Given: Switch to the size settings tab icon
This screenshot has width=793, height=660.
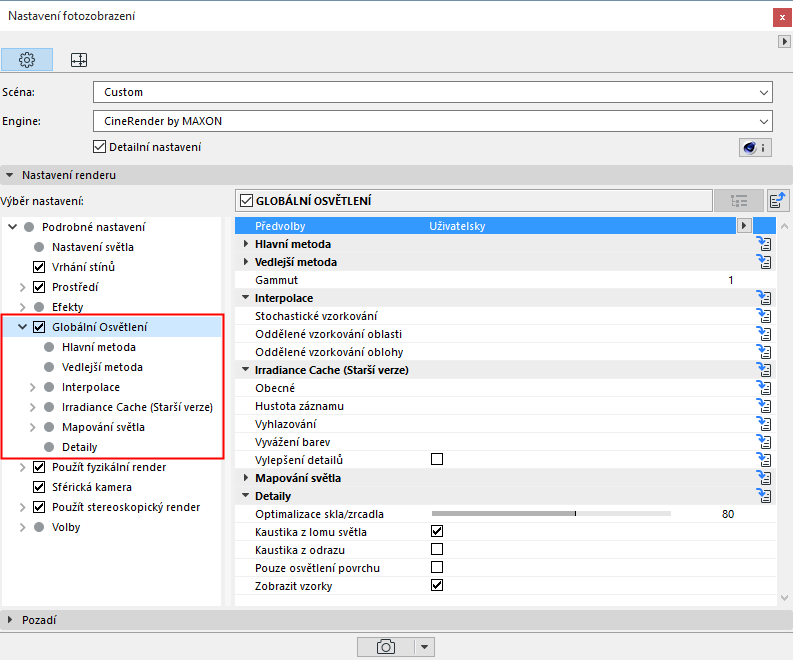Looking at the screenshot, I should pos(78,60).
